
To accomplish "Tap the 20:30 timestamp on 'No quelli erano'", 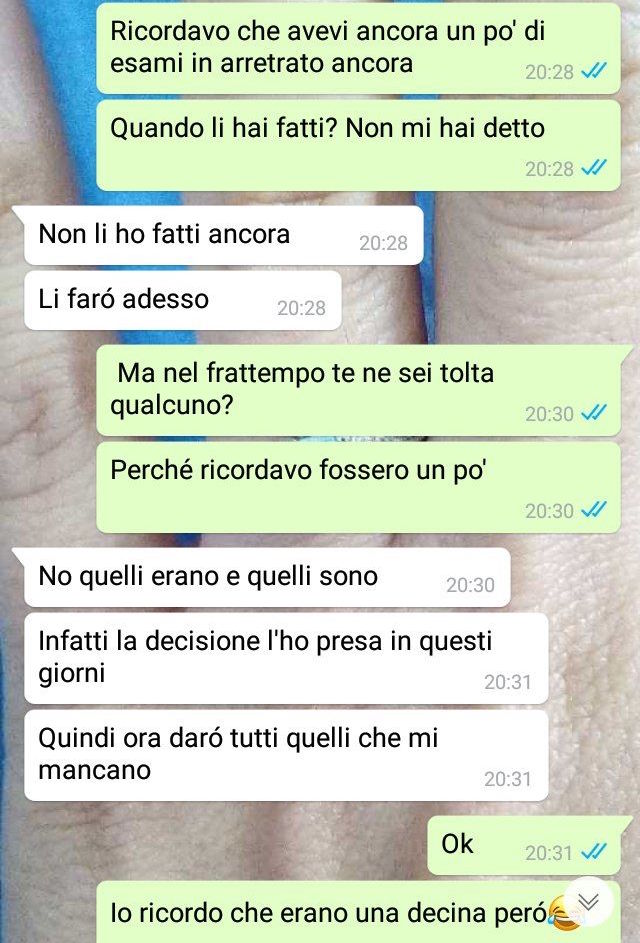I will (470, 585).
